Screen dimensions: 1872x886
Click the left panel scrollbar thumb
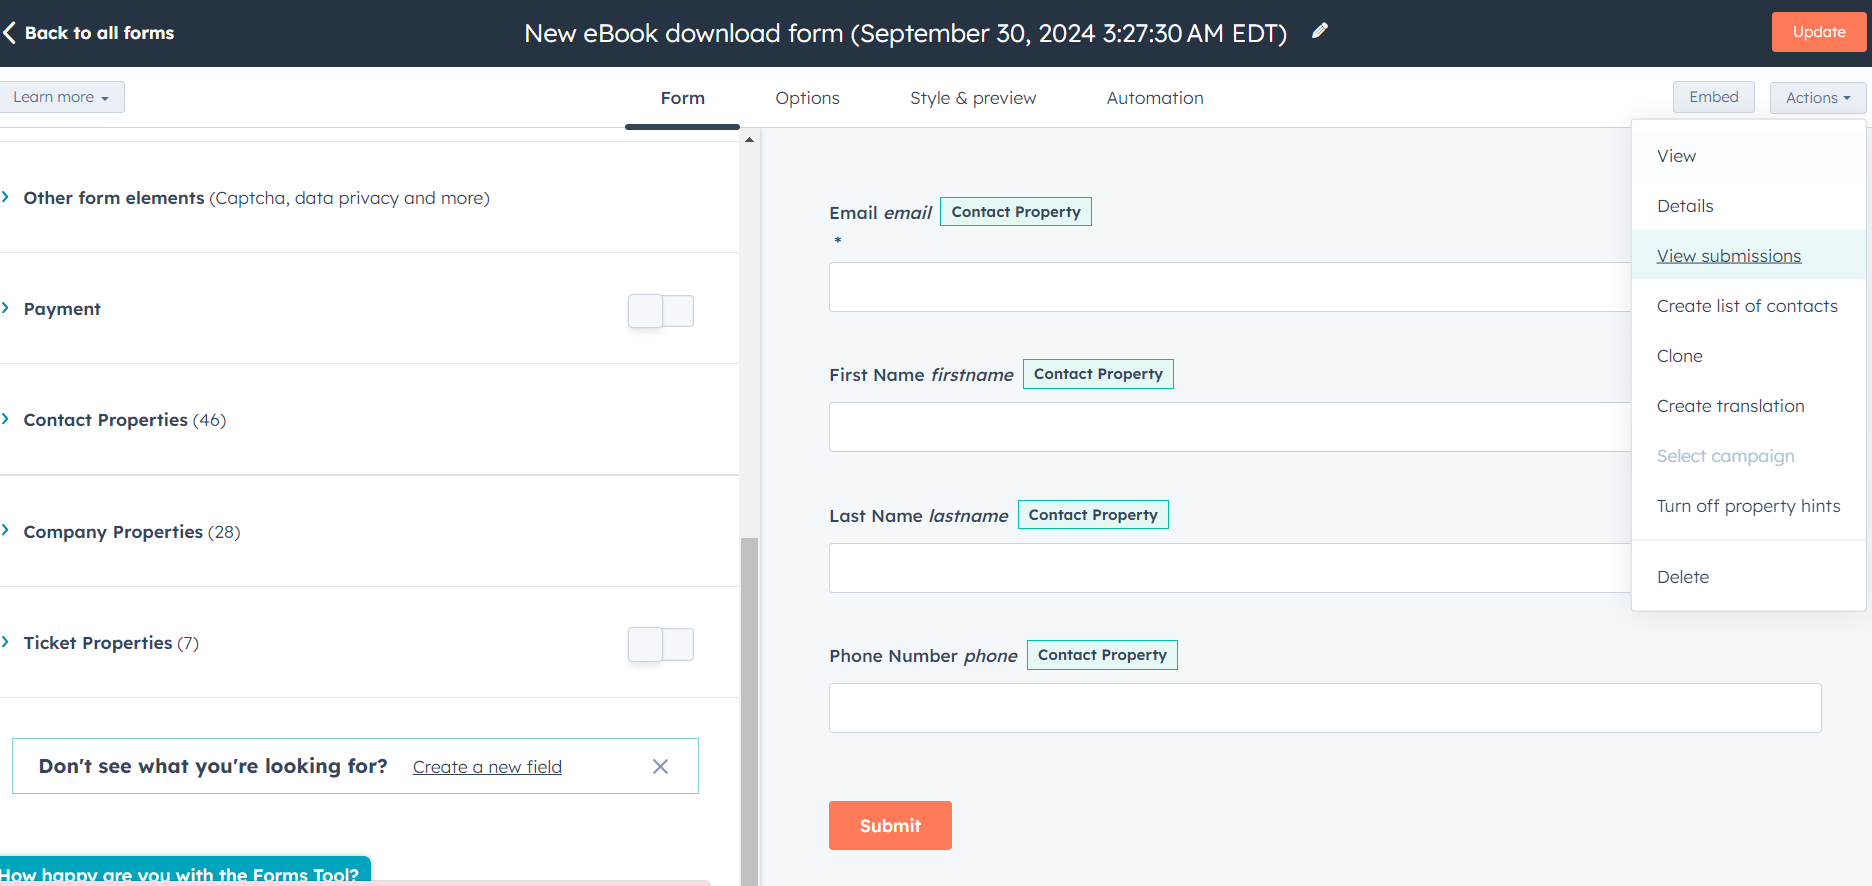pos(749,710)
